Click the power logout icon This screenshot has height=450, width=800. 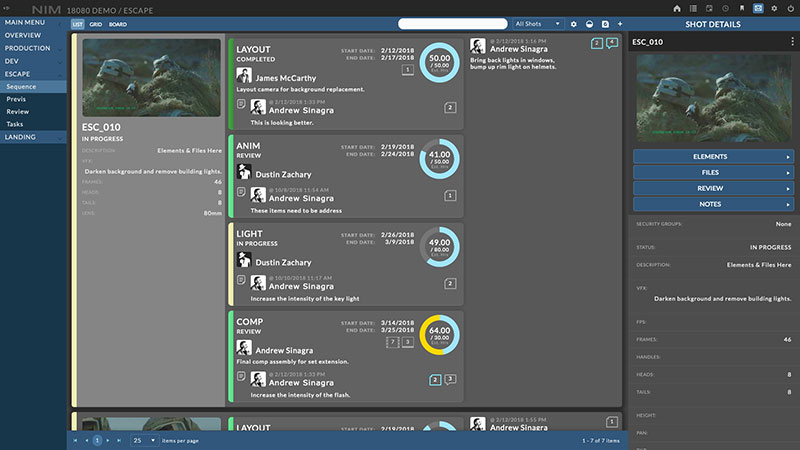(x=791, y=9)
